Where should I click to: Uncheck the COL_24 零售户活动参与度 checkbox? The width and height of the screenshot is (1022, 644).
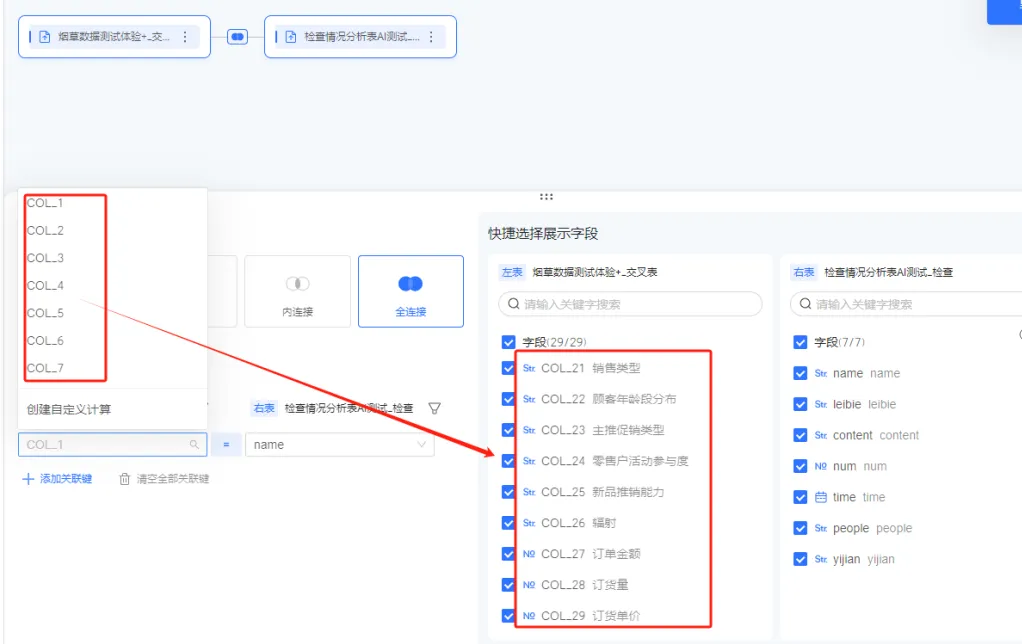click(x=508, y=461)
